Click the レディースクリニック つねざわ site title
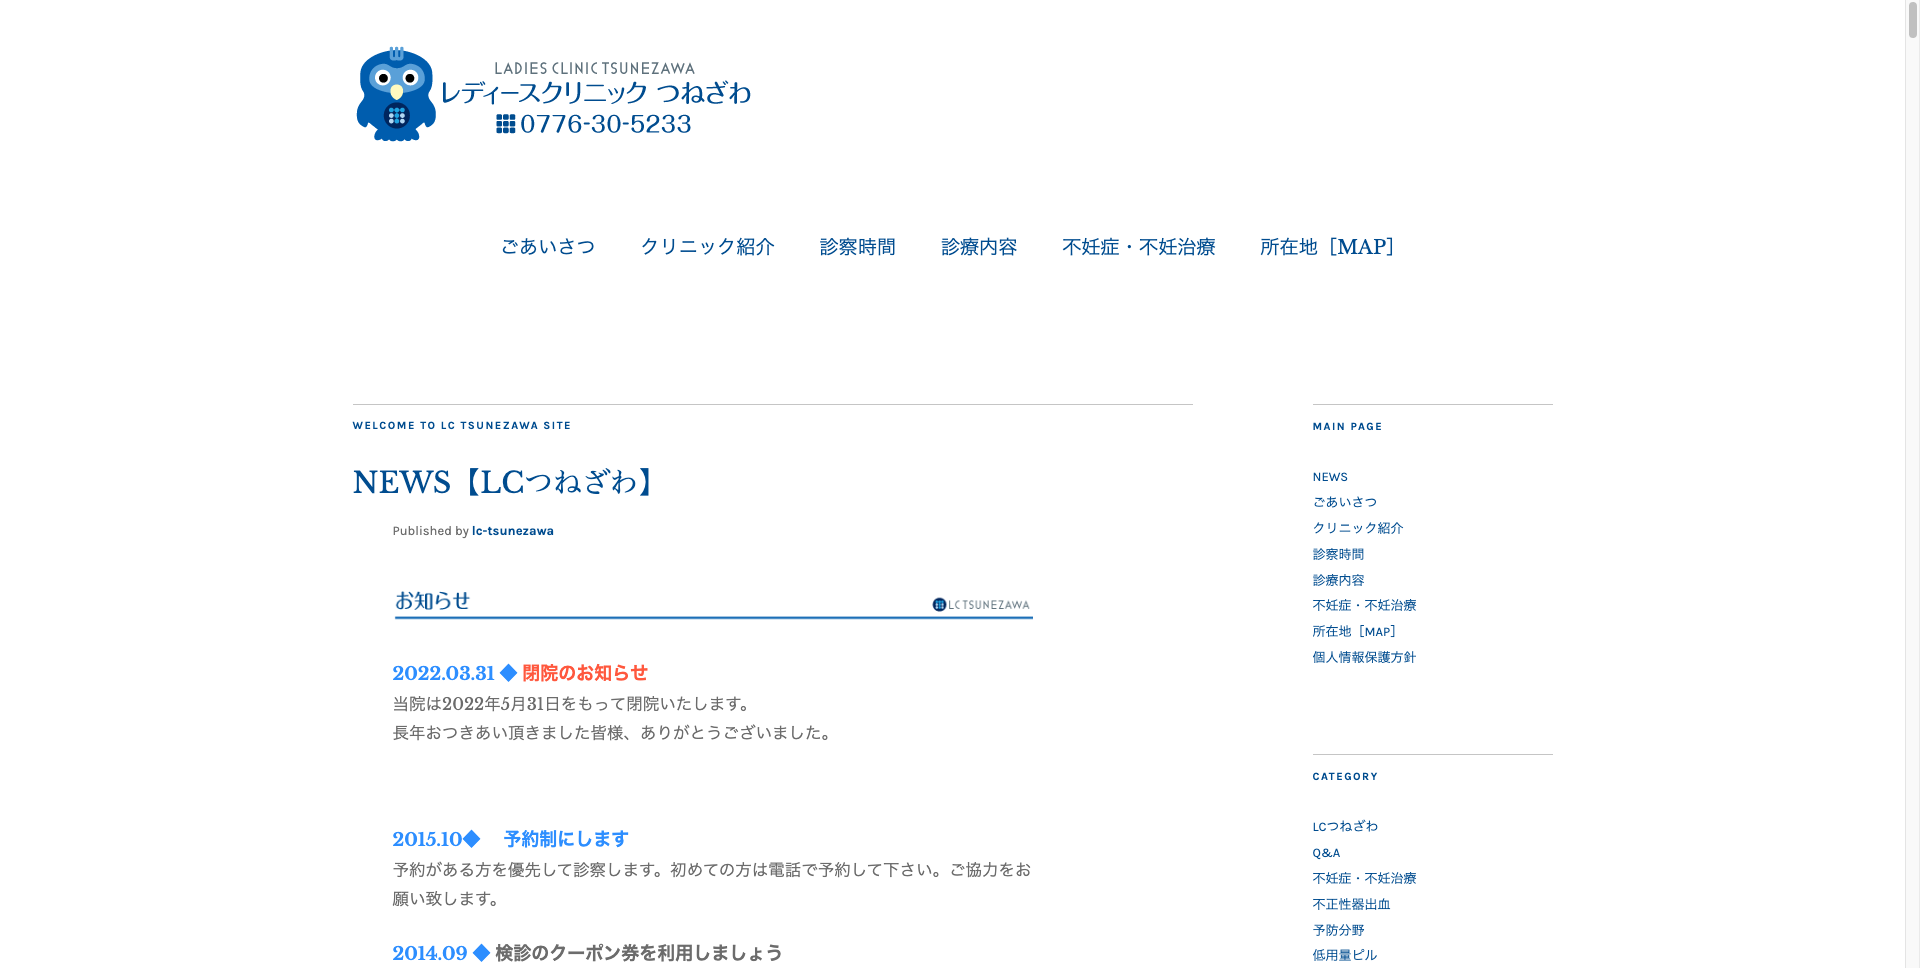Screen dimensions: 1920x968 tap(596, 93)
